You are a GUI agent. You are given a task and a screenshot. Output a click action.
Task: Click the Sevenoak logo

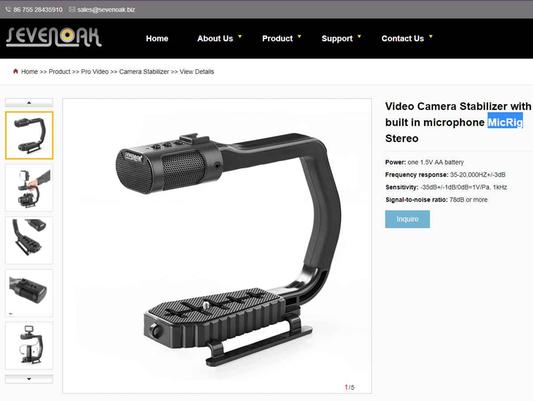pos(54,37)
